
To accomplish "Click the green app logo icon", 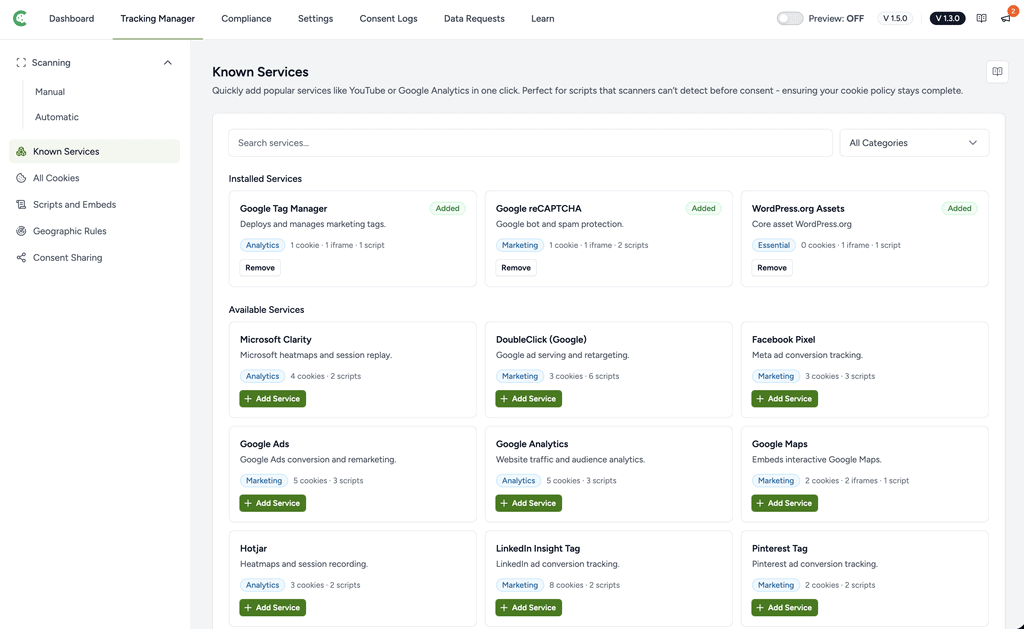I will pos(20,18).
